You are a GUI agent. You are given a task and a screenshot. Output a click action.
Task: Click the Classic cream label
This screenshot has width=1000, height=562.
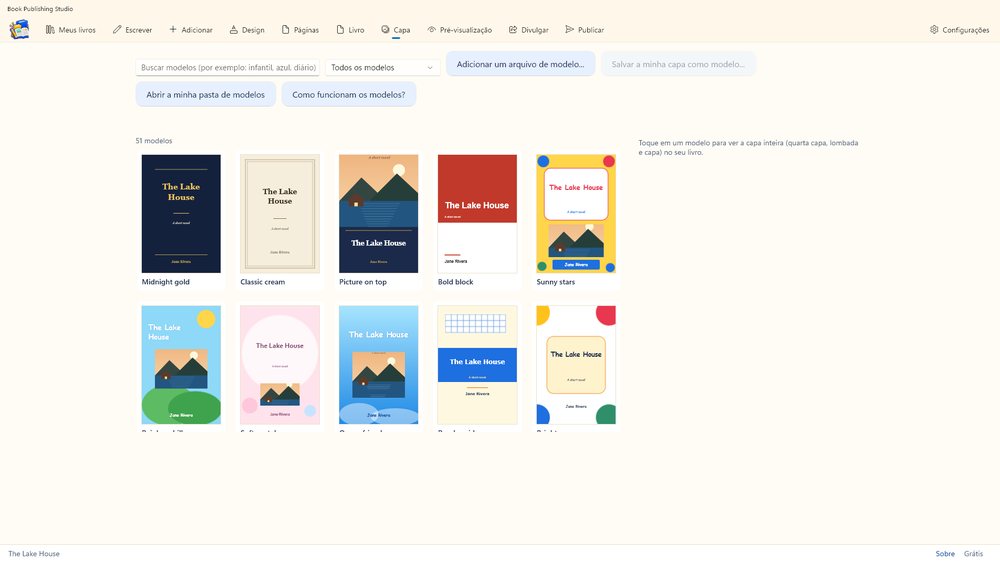point(263,282)
